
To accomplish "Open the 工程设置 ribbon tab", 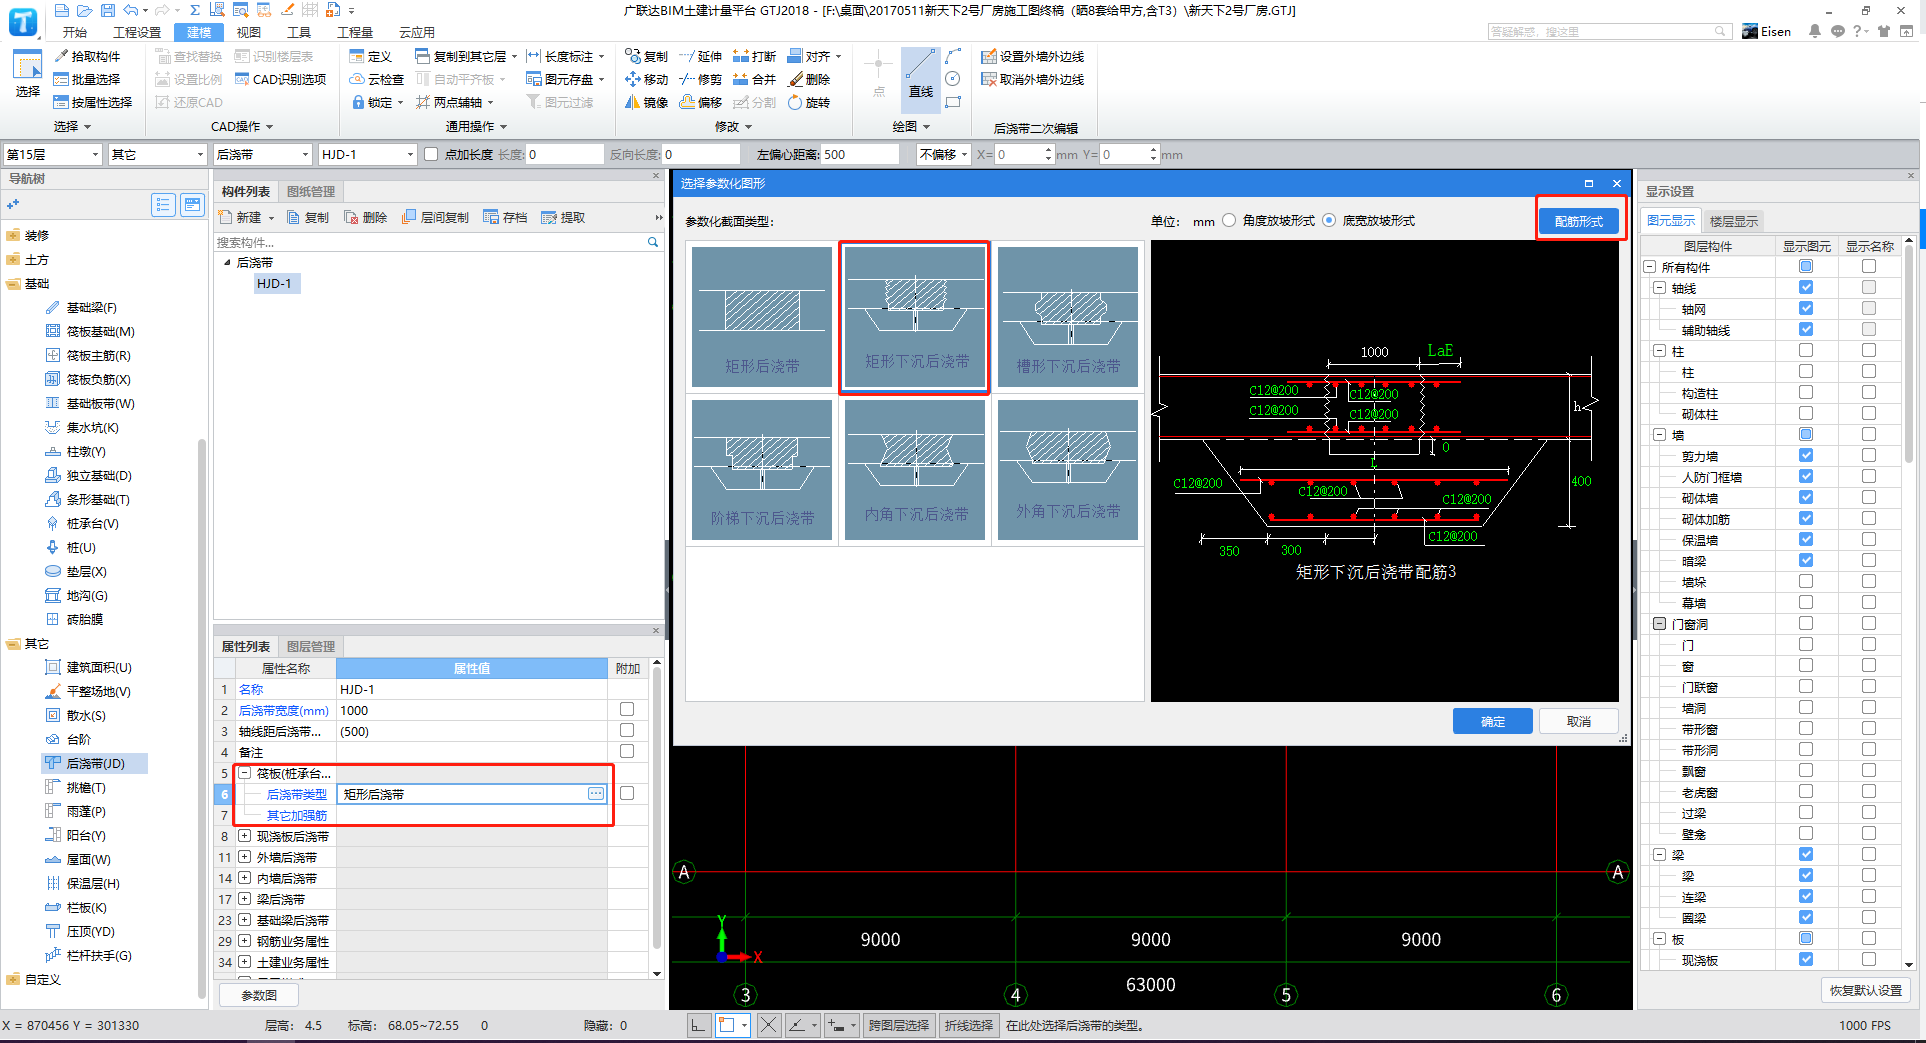I will tap(137, 32).
